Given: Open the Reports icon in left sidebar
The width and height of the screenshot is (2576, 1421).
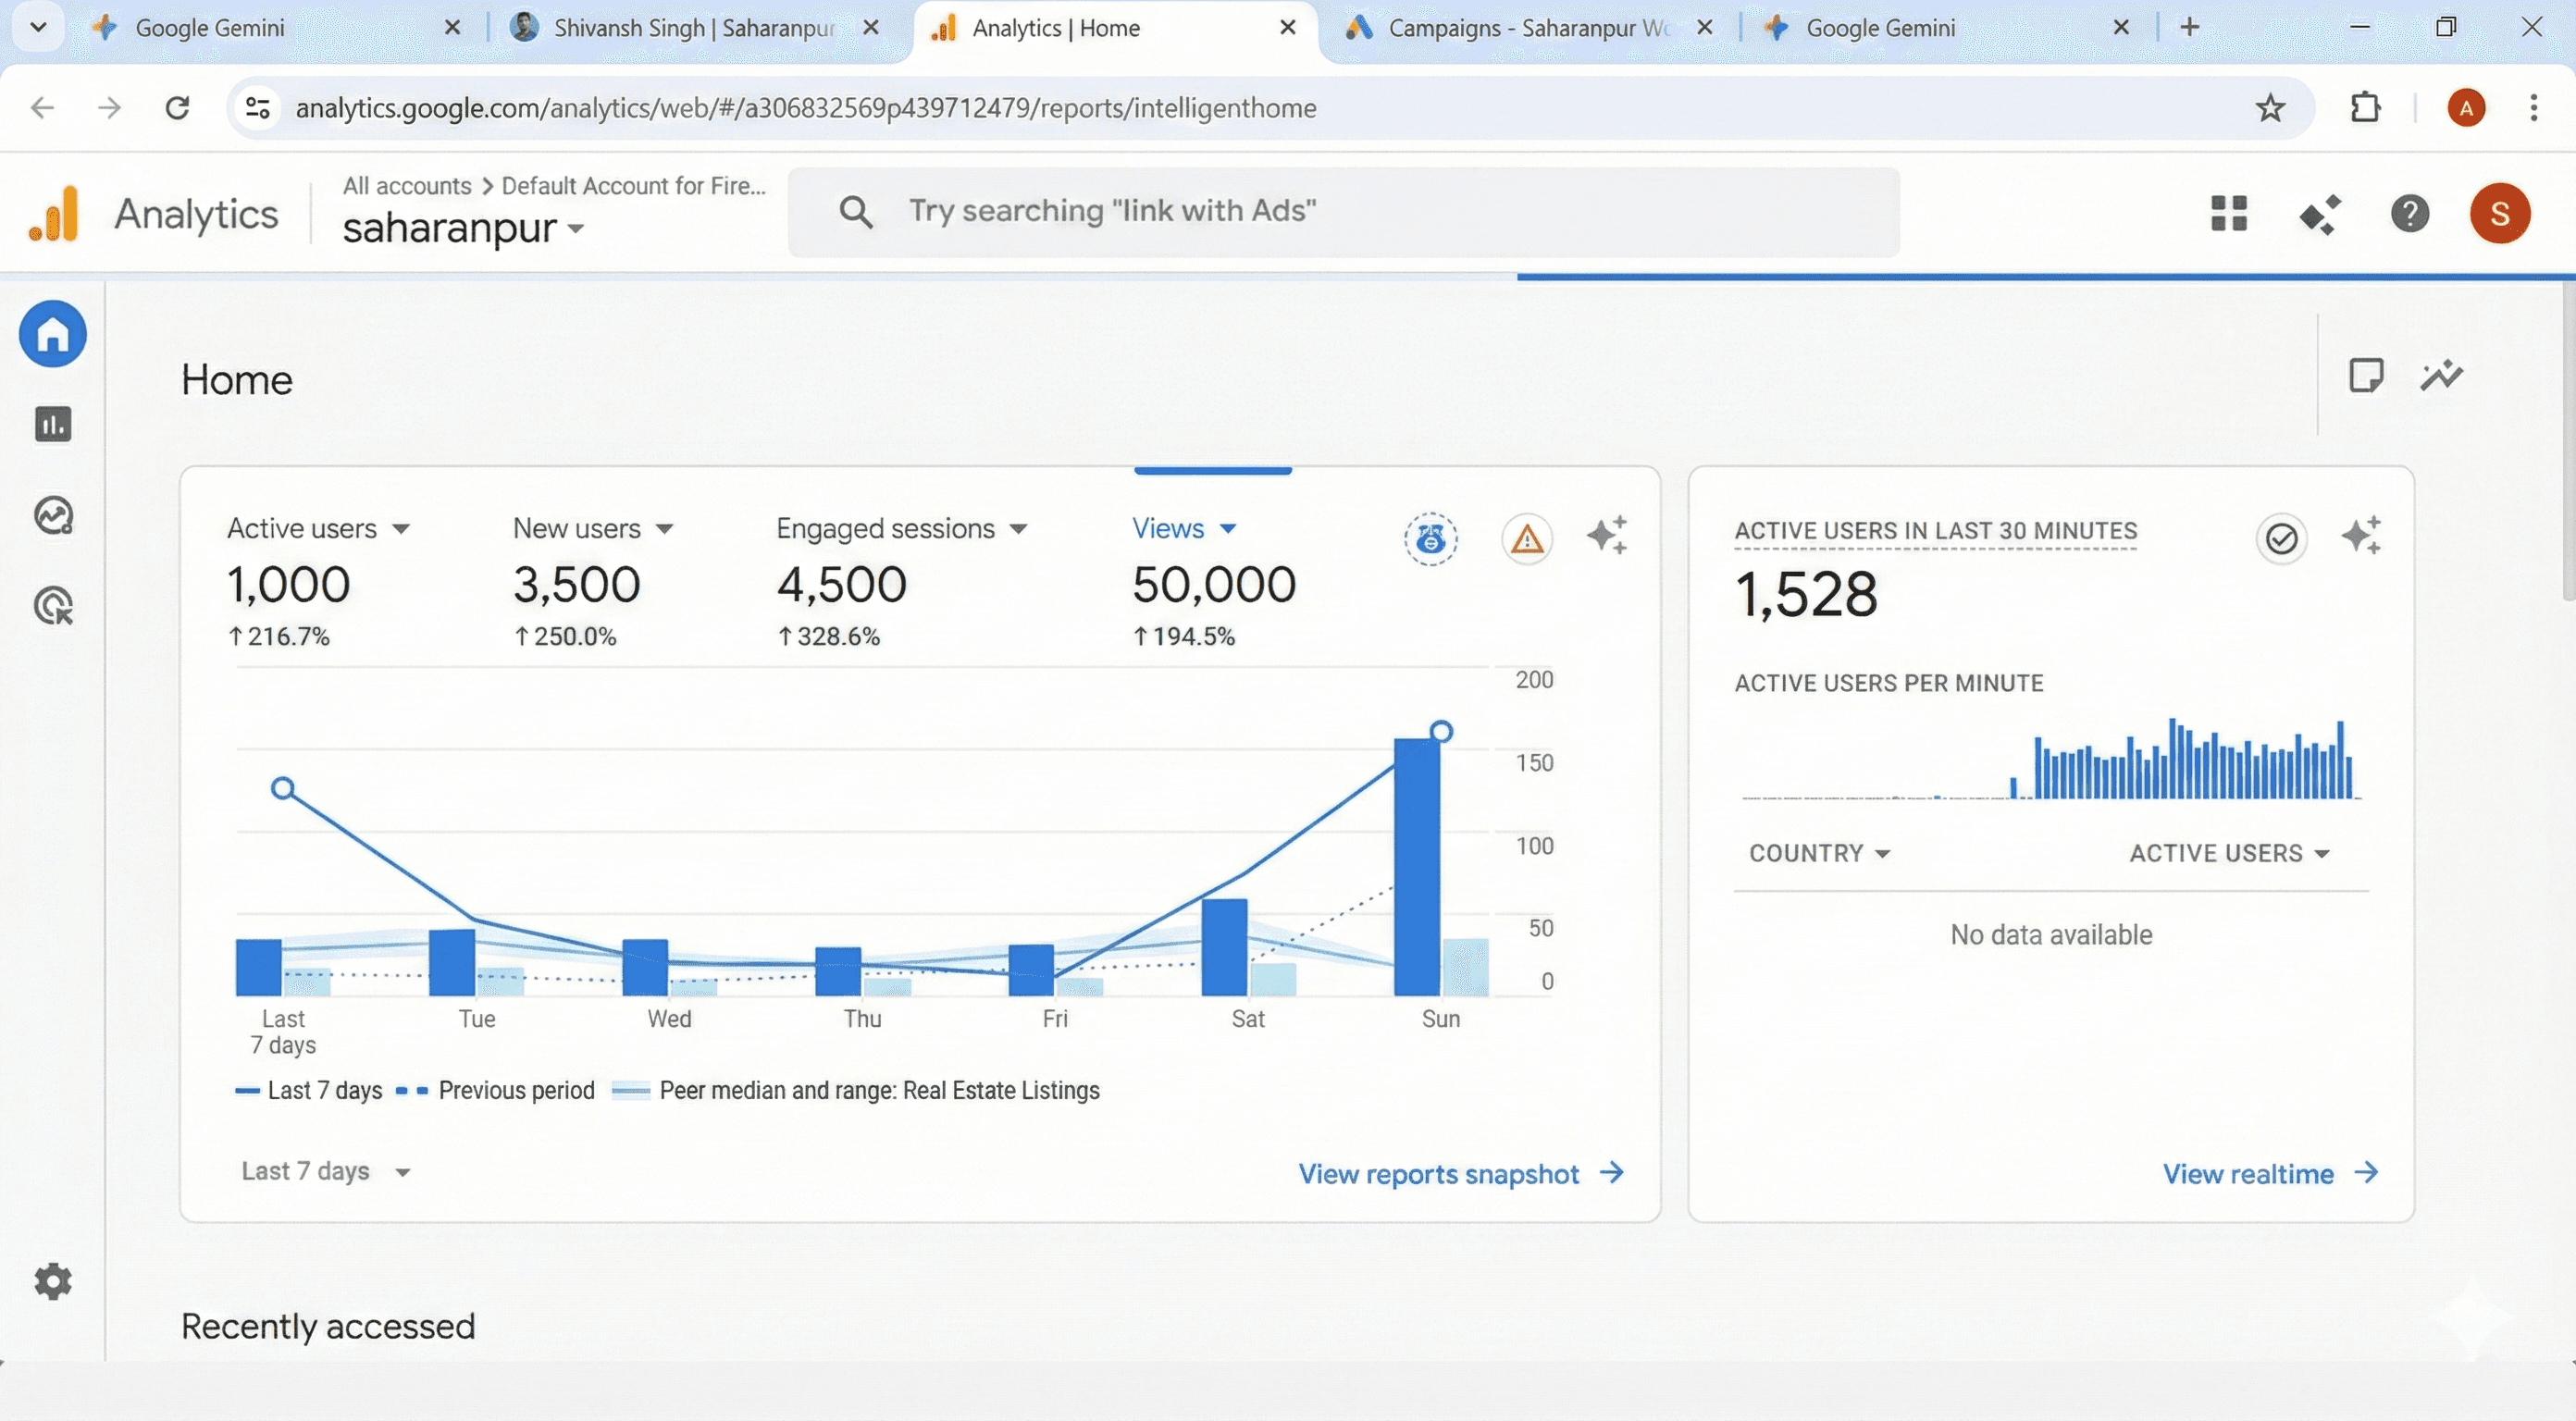Looking at the screenshot, I should [x=53, y=424].
